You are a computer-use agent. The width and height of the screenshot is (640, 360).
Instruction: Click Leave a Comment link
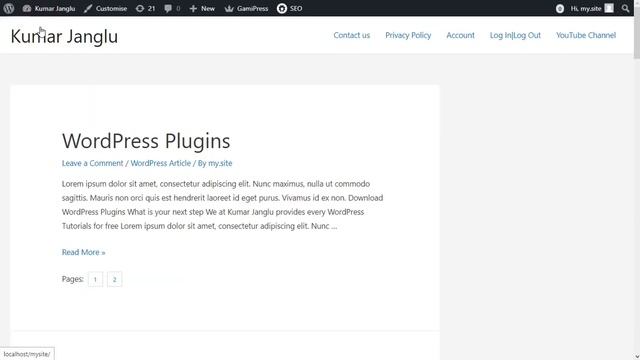pos(92,163)
